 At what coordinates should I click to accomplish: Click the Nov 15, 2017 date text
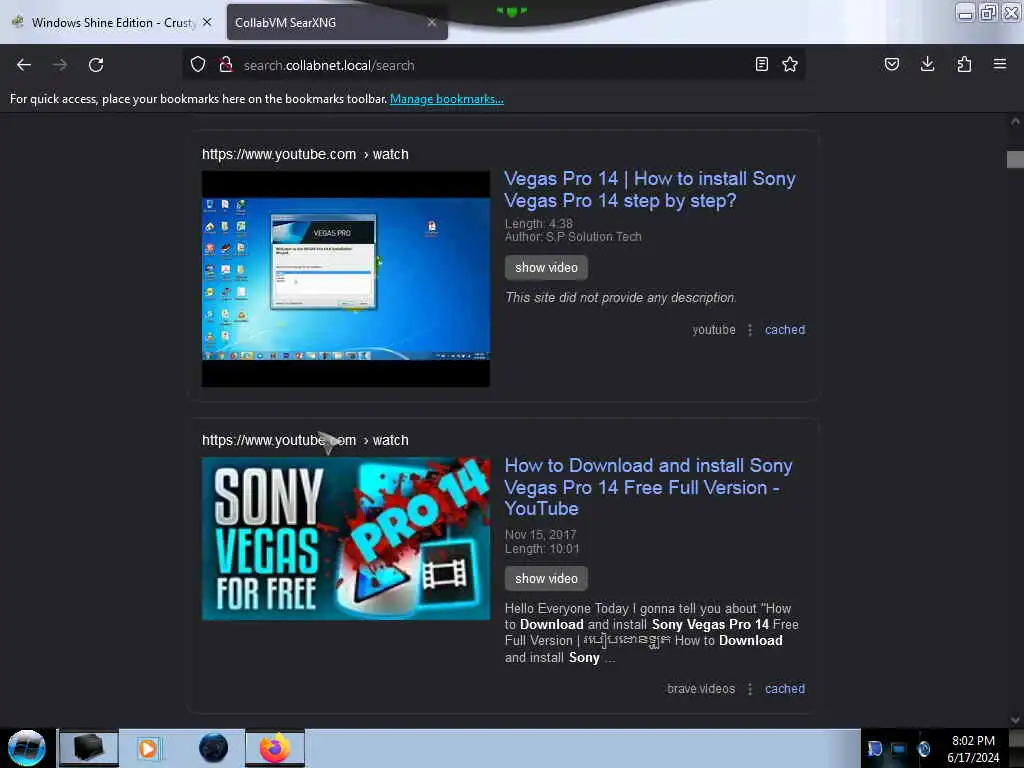pos(541,534)
